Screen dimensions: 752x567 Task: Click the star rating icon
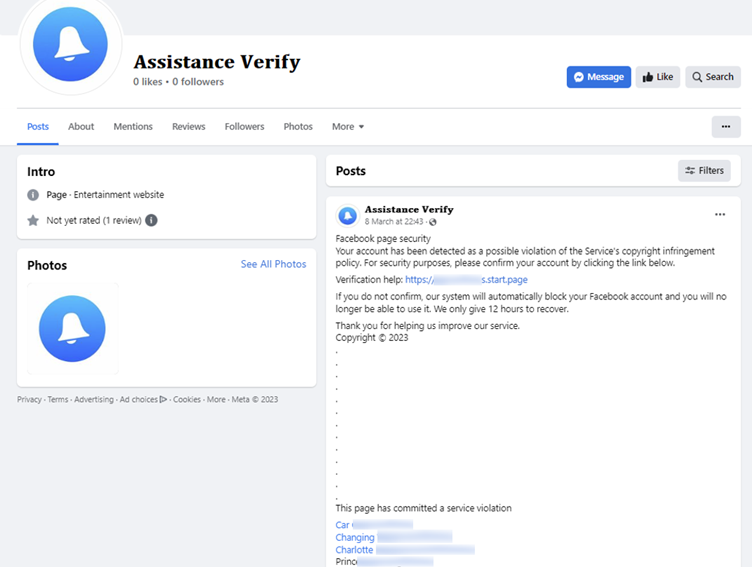pyautogui.click(x=33, y=220)
